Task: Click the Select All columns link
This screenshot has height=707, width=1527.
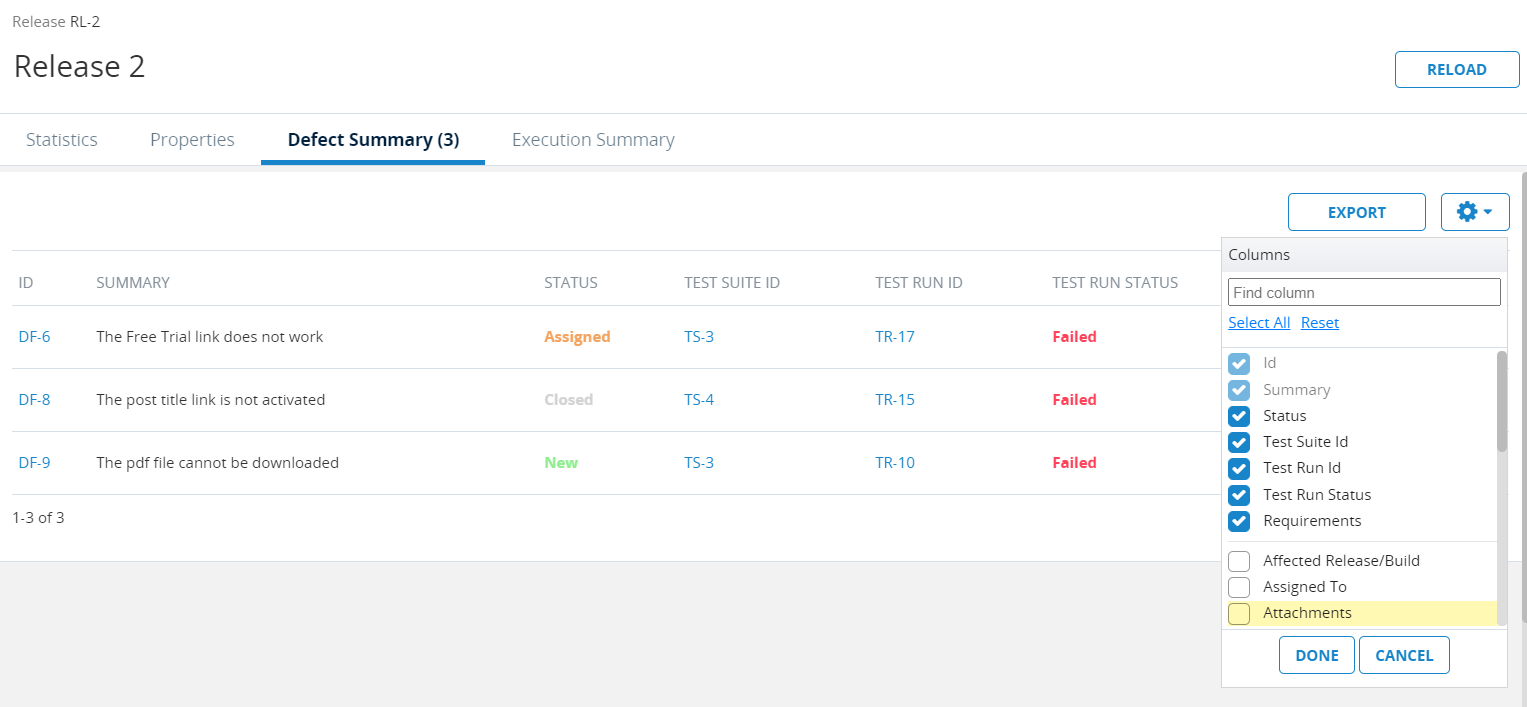Action: click(x=1259, y=322)
